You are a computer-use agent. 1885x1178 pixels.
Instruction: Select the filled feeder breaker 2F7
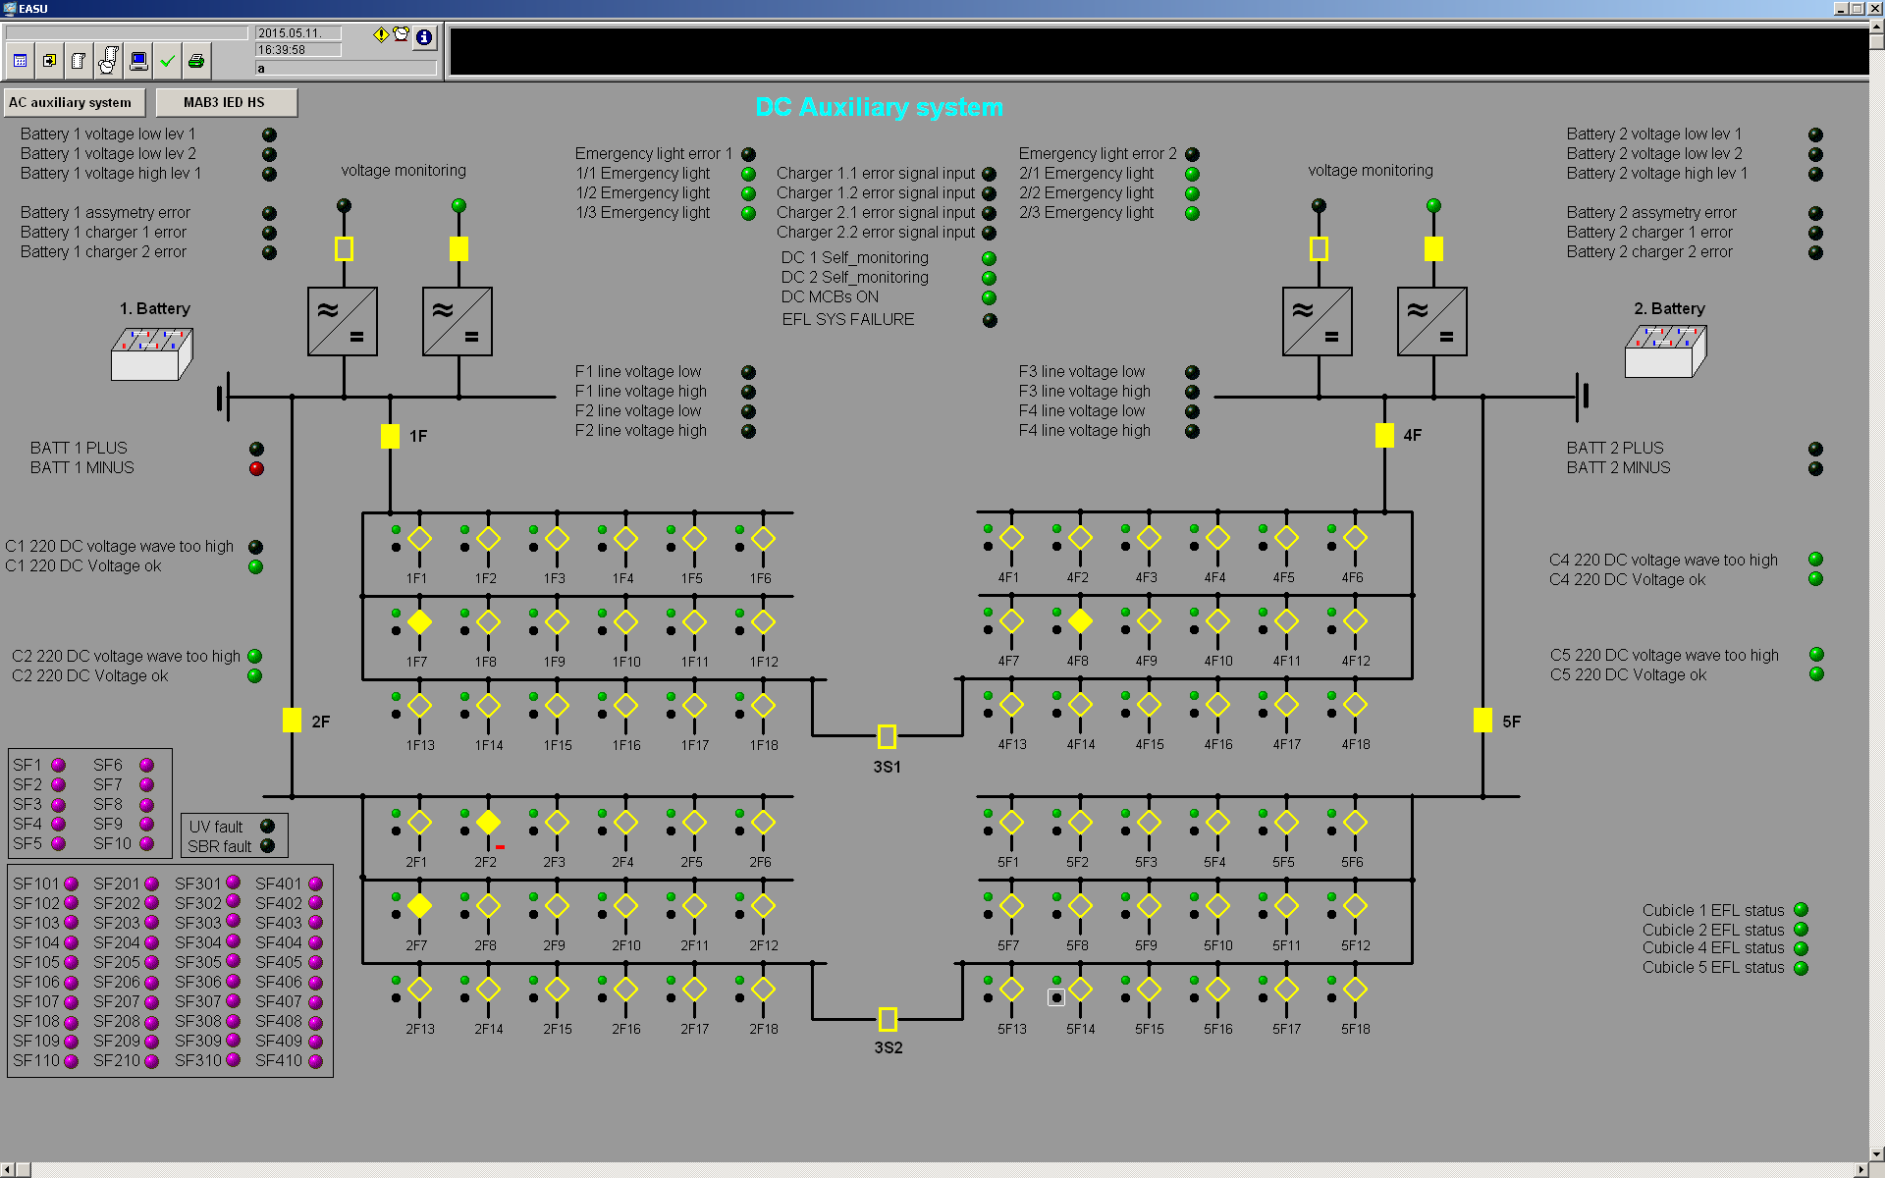(420, 906)
